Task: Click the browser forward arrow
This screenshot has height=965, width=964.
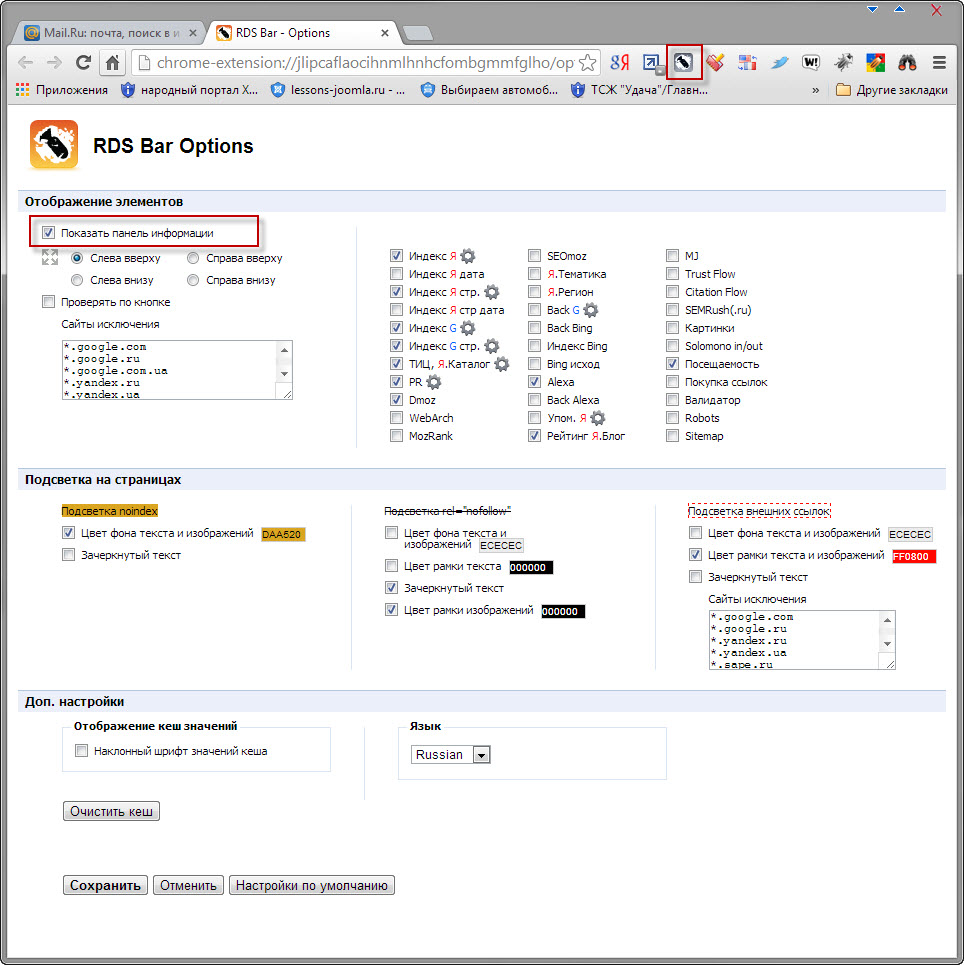Action: pos(55,62)
